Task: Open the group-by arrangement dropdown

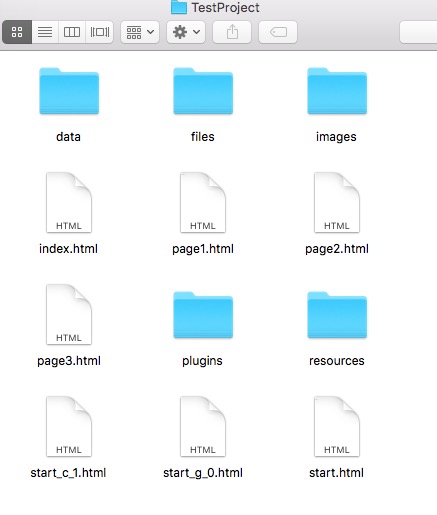Action: click(x=140, y=32)
